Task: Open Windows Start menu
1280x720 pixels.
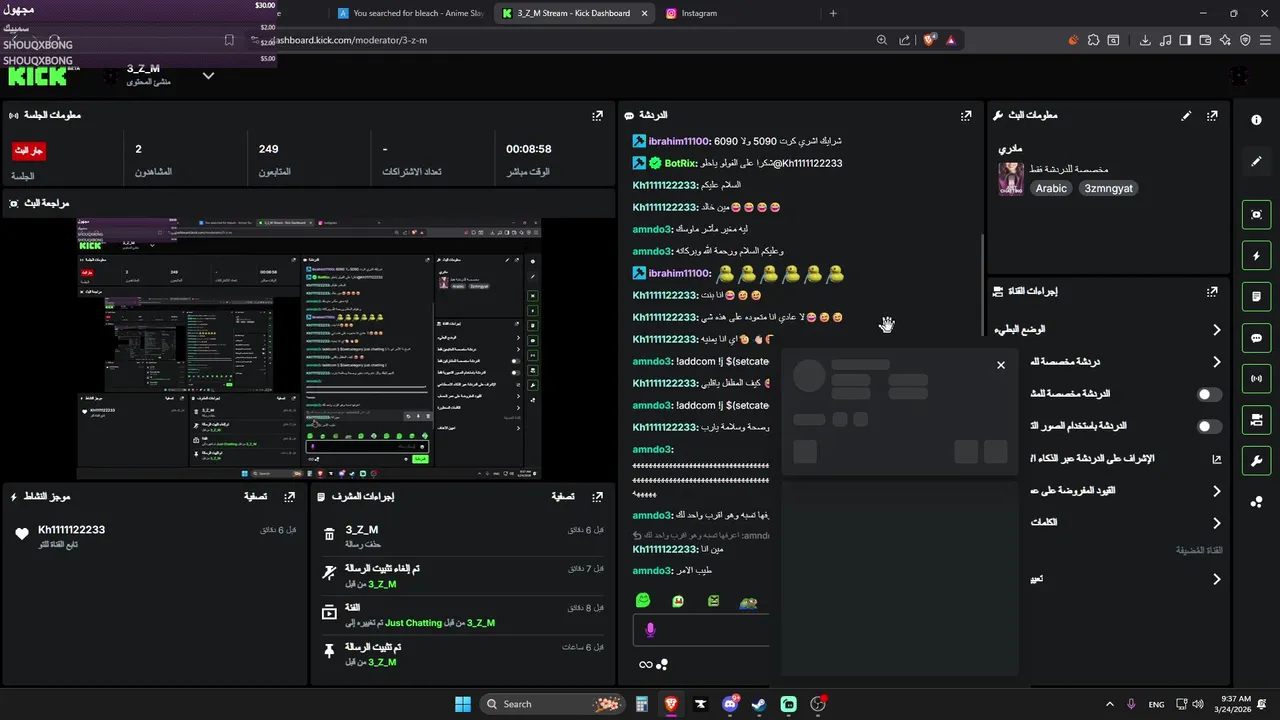Action: coord(463,704)
